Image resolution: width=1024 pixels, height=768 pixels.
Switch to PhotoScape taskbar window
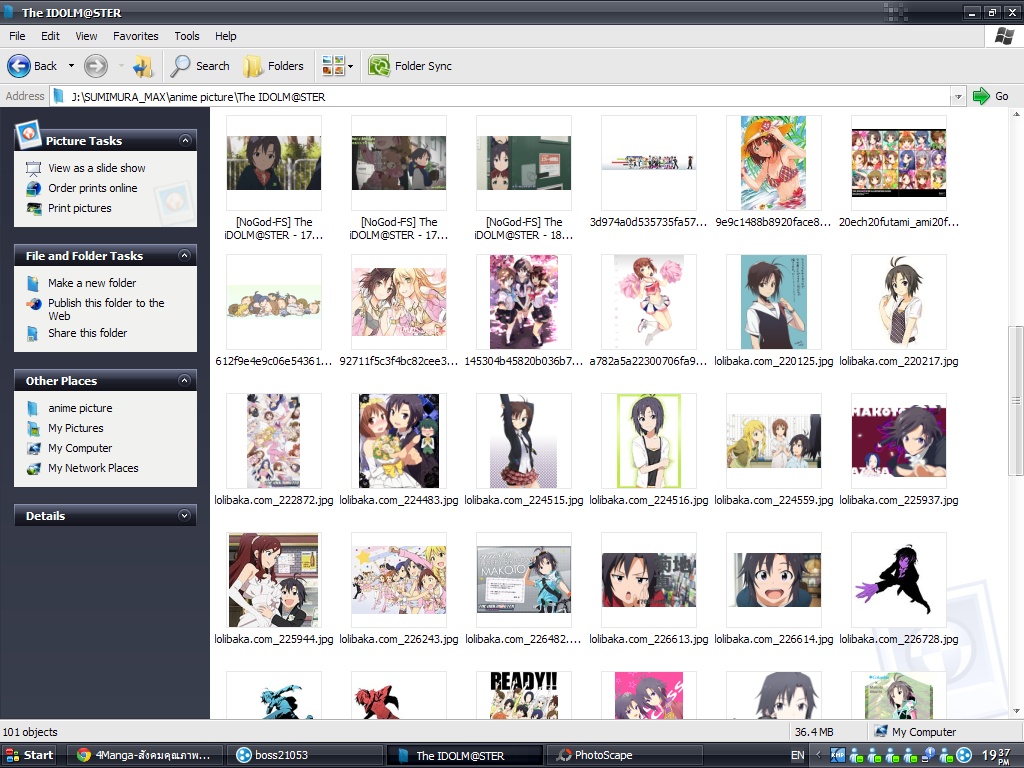[x=623, y=755]
